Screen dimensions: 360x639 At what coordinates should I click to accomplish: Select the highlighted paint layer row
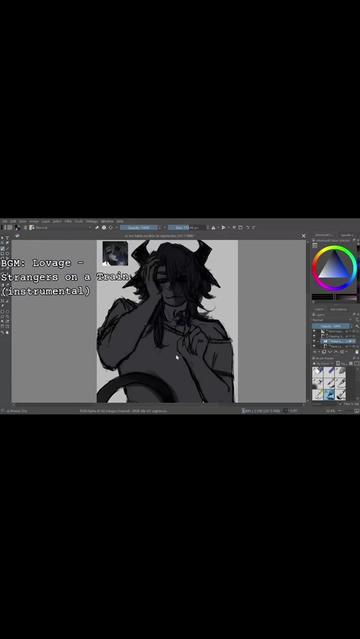pos(338,341)
